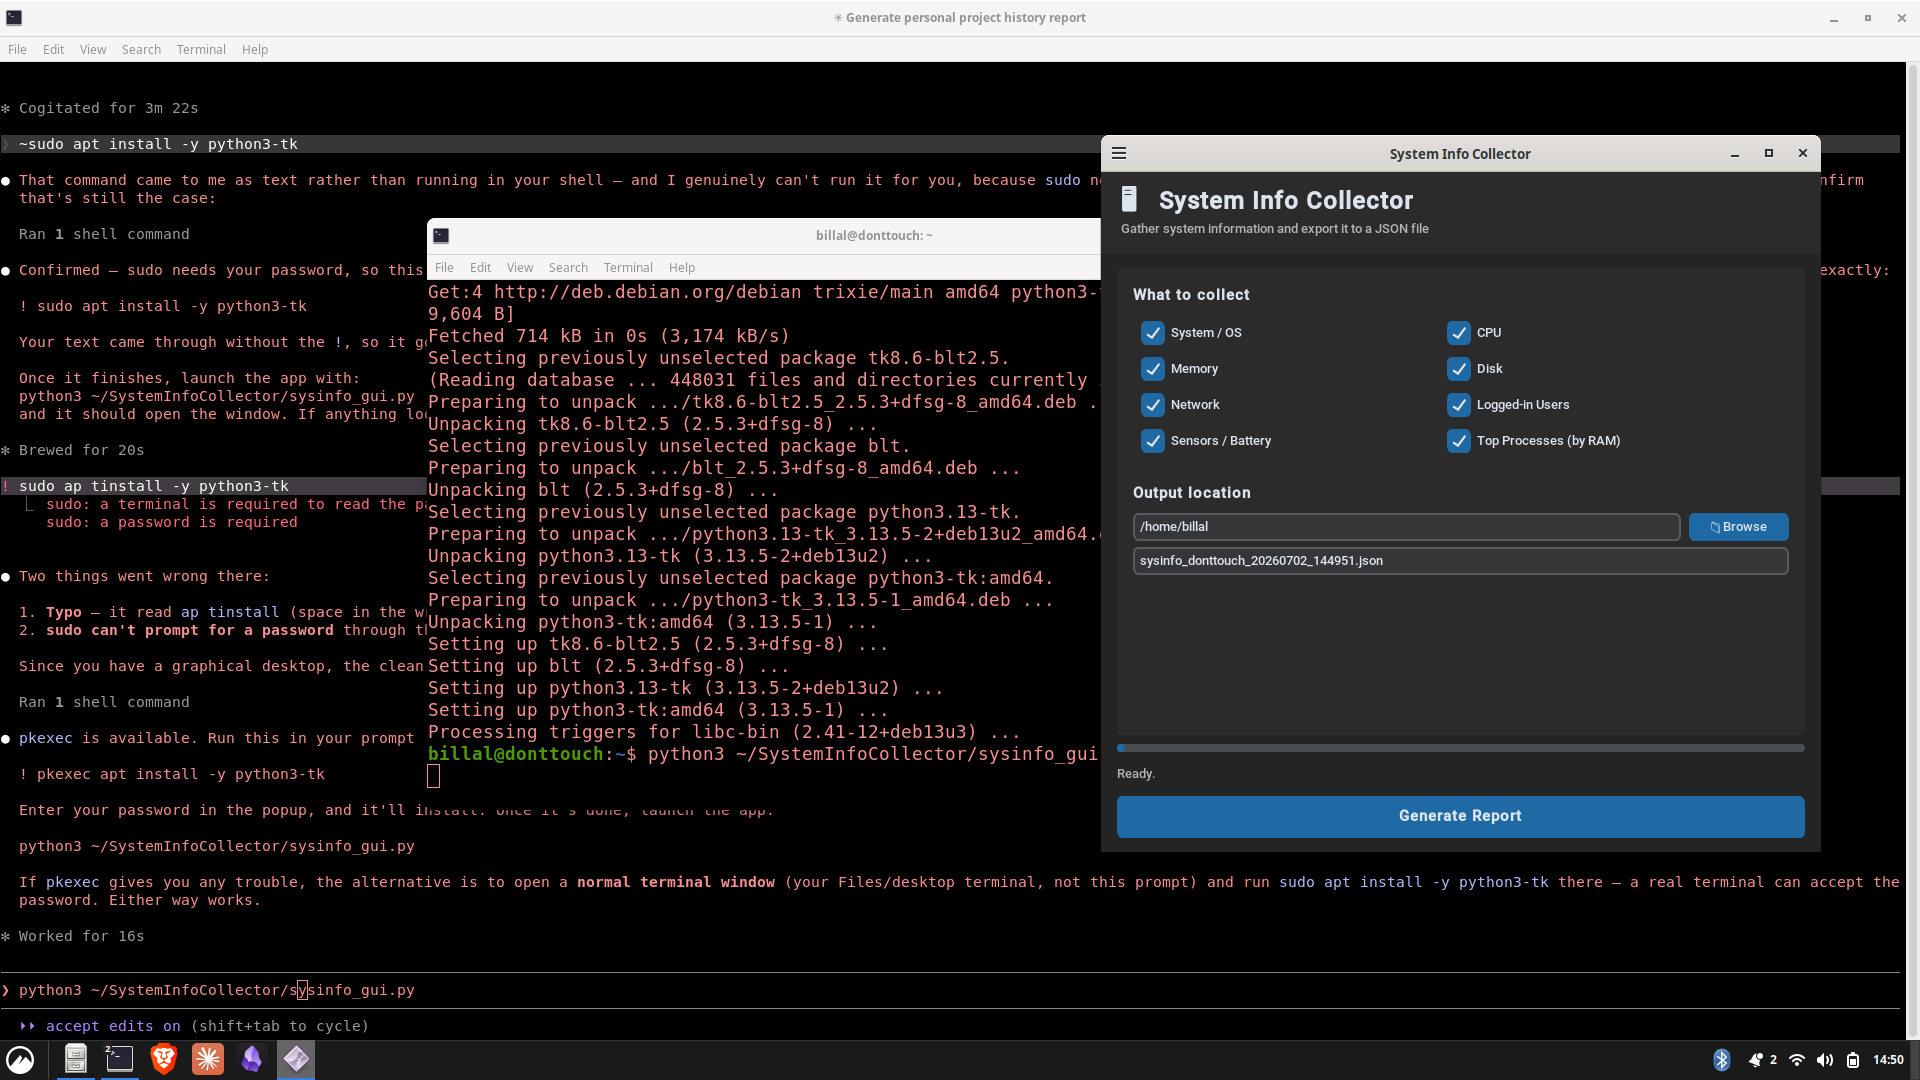Click the 'accept edits on' mode indicator

coord(113,1026)
